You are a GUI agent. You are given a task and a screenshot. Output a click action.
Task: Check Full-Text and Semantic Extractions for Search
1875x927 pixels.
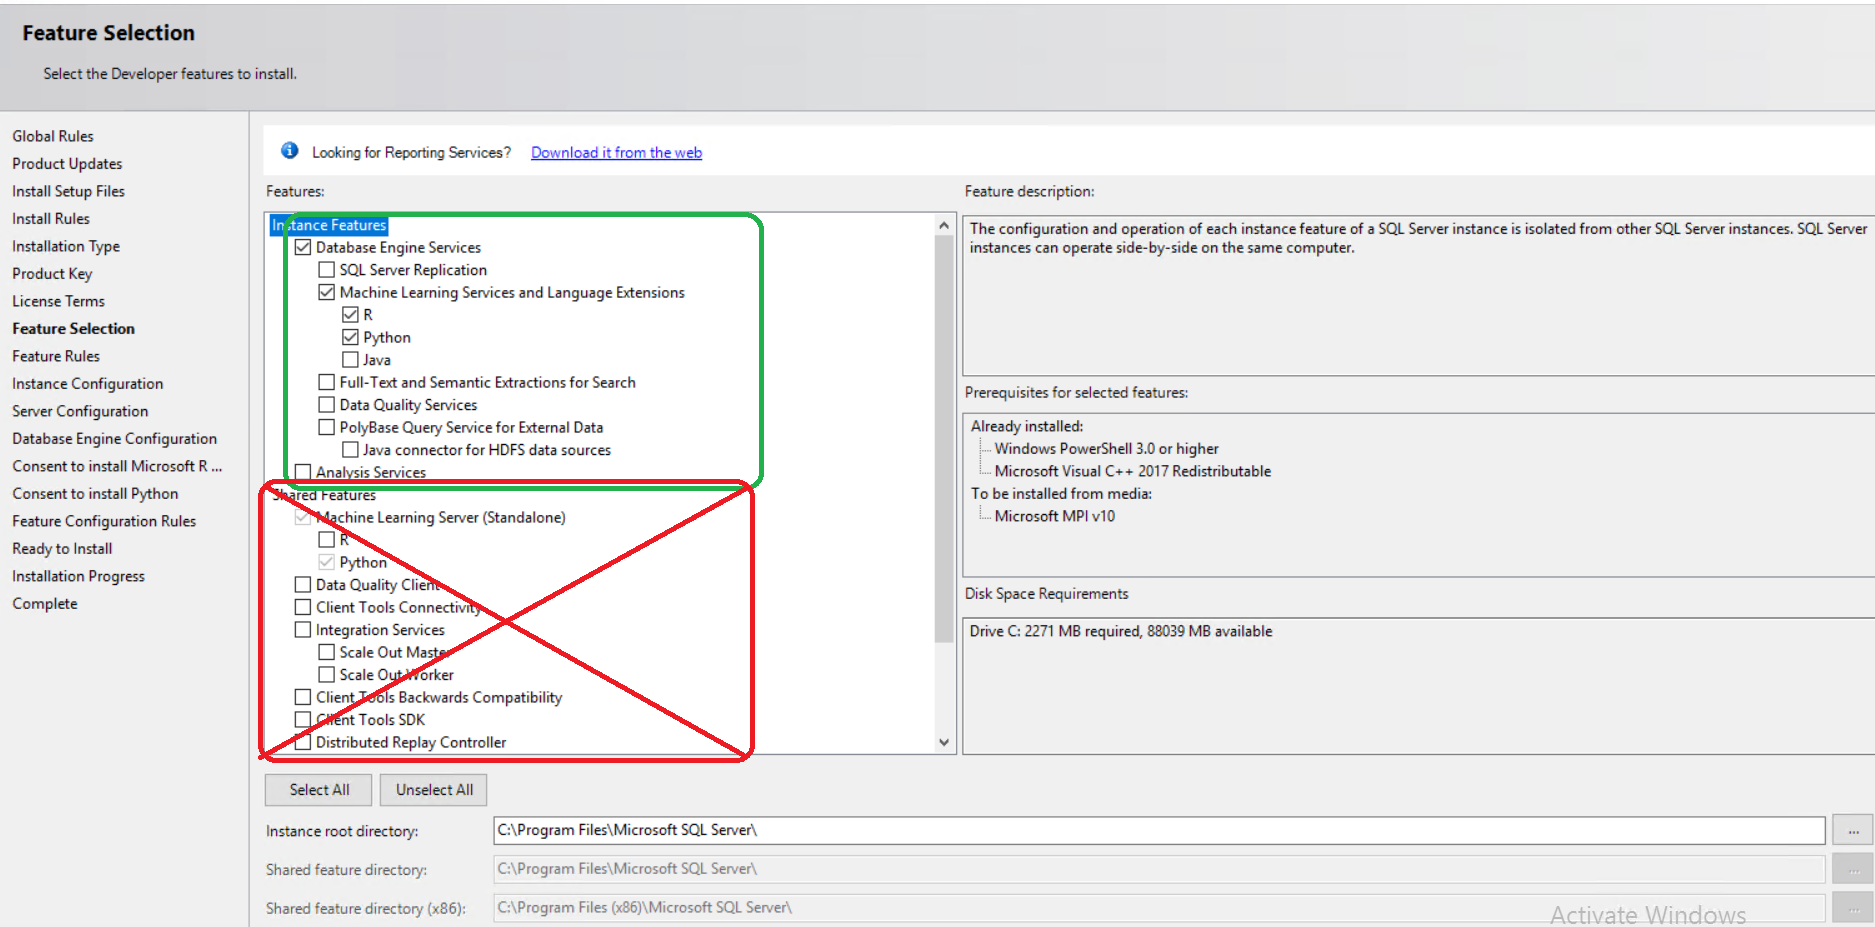326,382
